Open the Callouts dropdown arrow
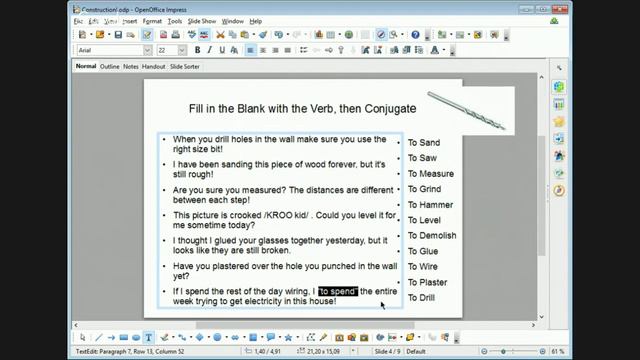The image size is (640, 360). click(280, 338)
